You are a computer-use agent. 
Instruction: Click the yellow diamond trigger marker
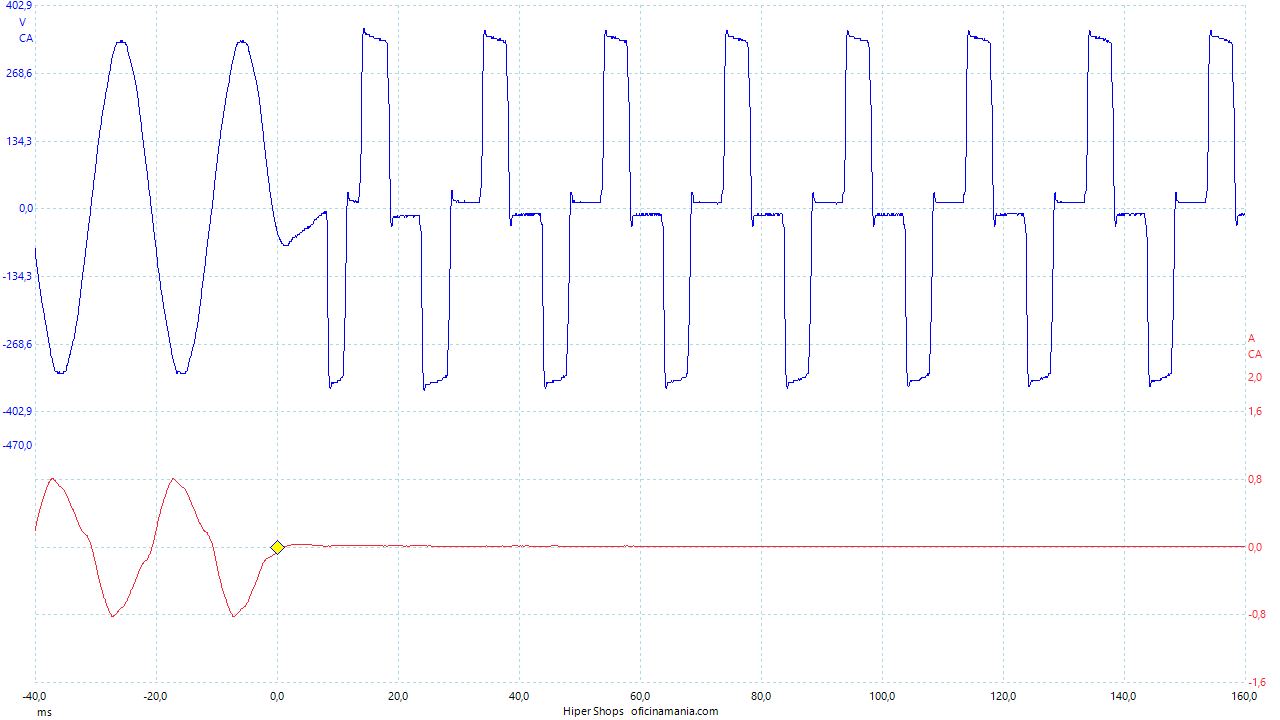pos(277,547)
